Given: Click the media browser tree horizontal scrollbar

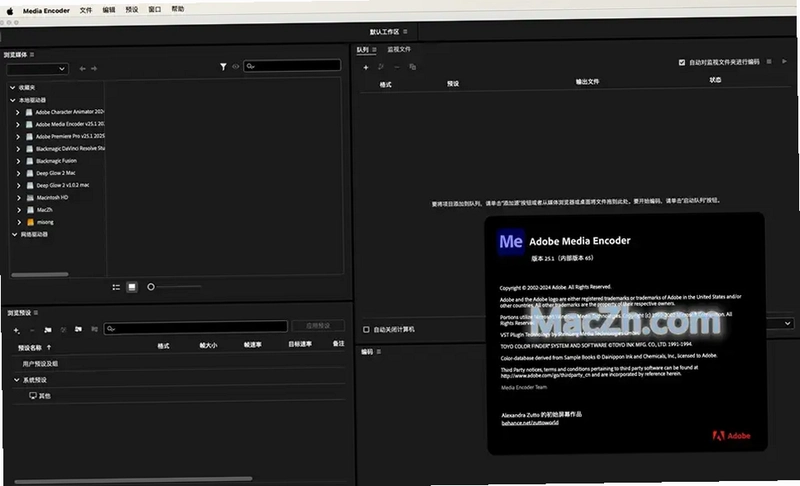Looking at the screenshot, I should point(40,274).
